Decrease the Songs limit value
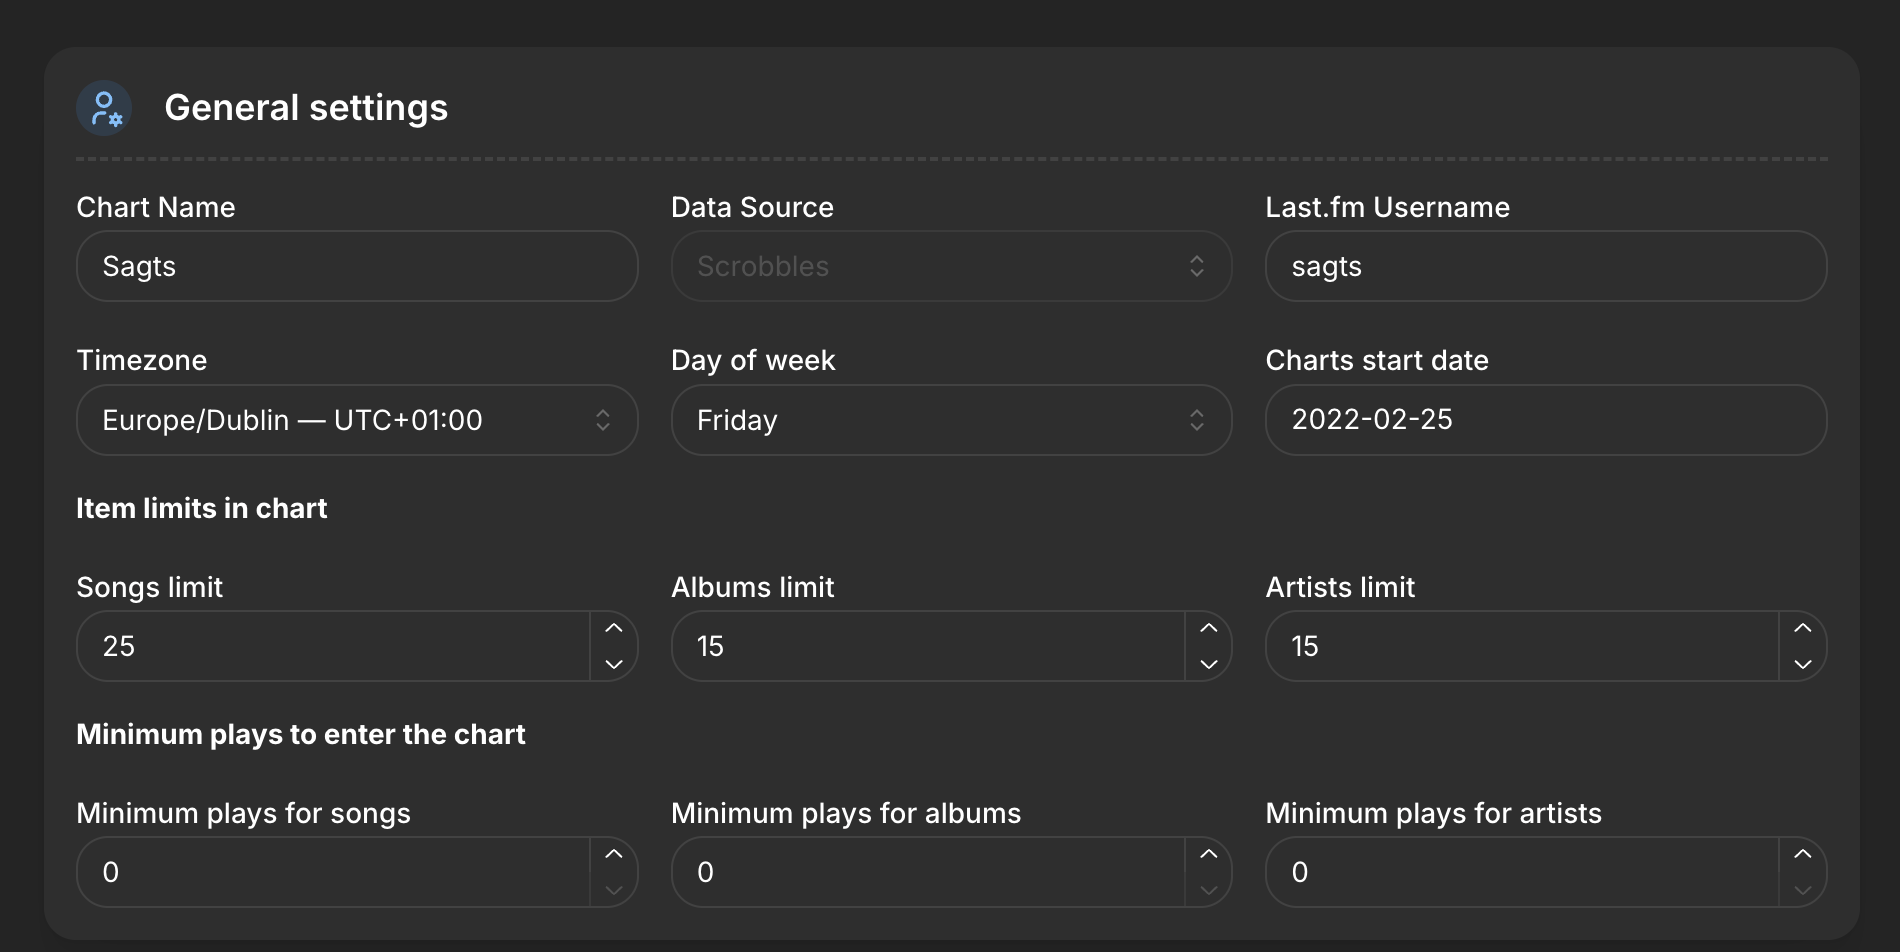This screenshot has width=1900, height=952. click(614, 664)
